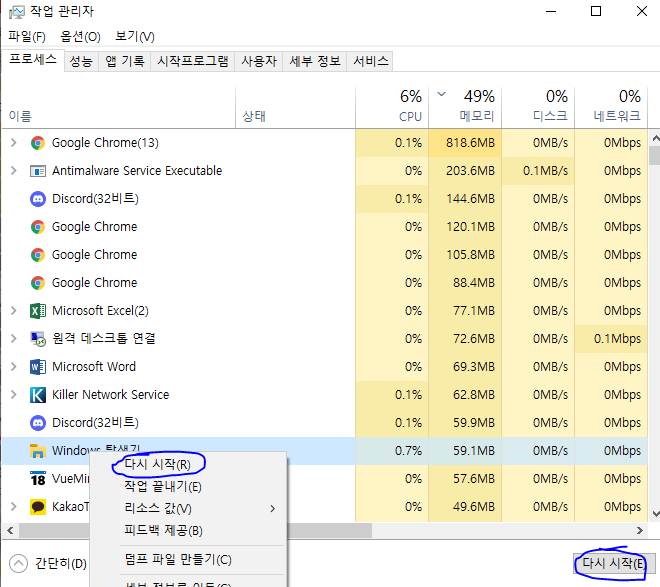Image resolution: width=660 pixels, height=587 pixels.
Task: Switch to the 세부 정보 tab
Action: pos(315,61)
